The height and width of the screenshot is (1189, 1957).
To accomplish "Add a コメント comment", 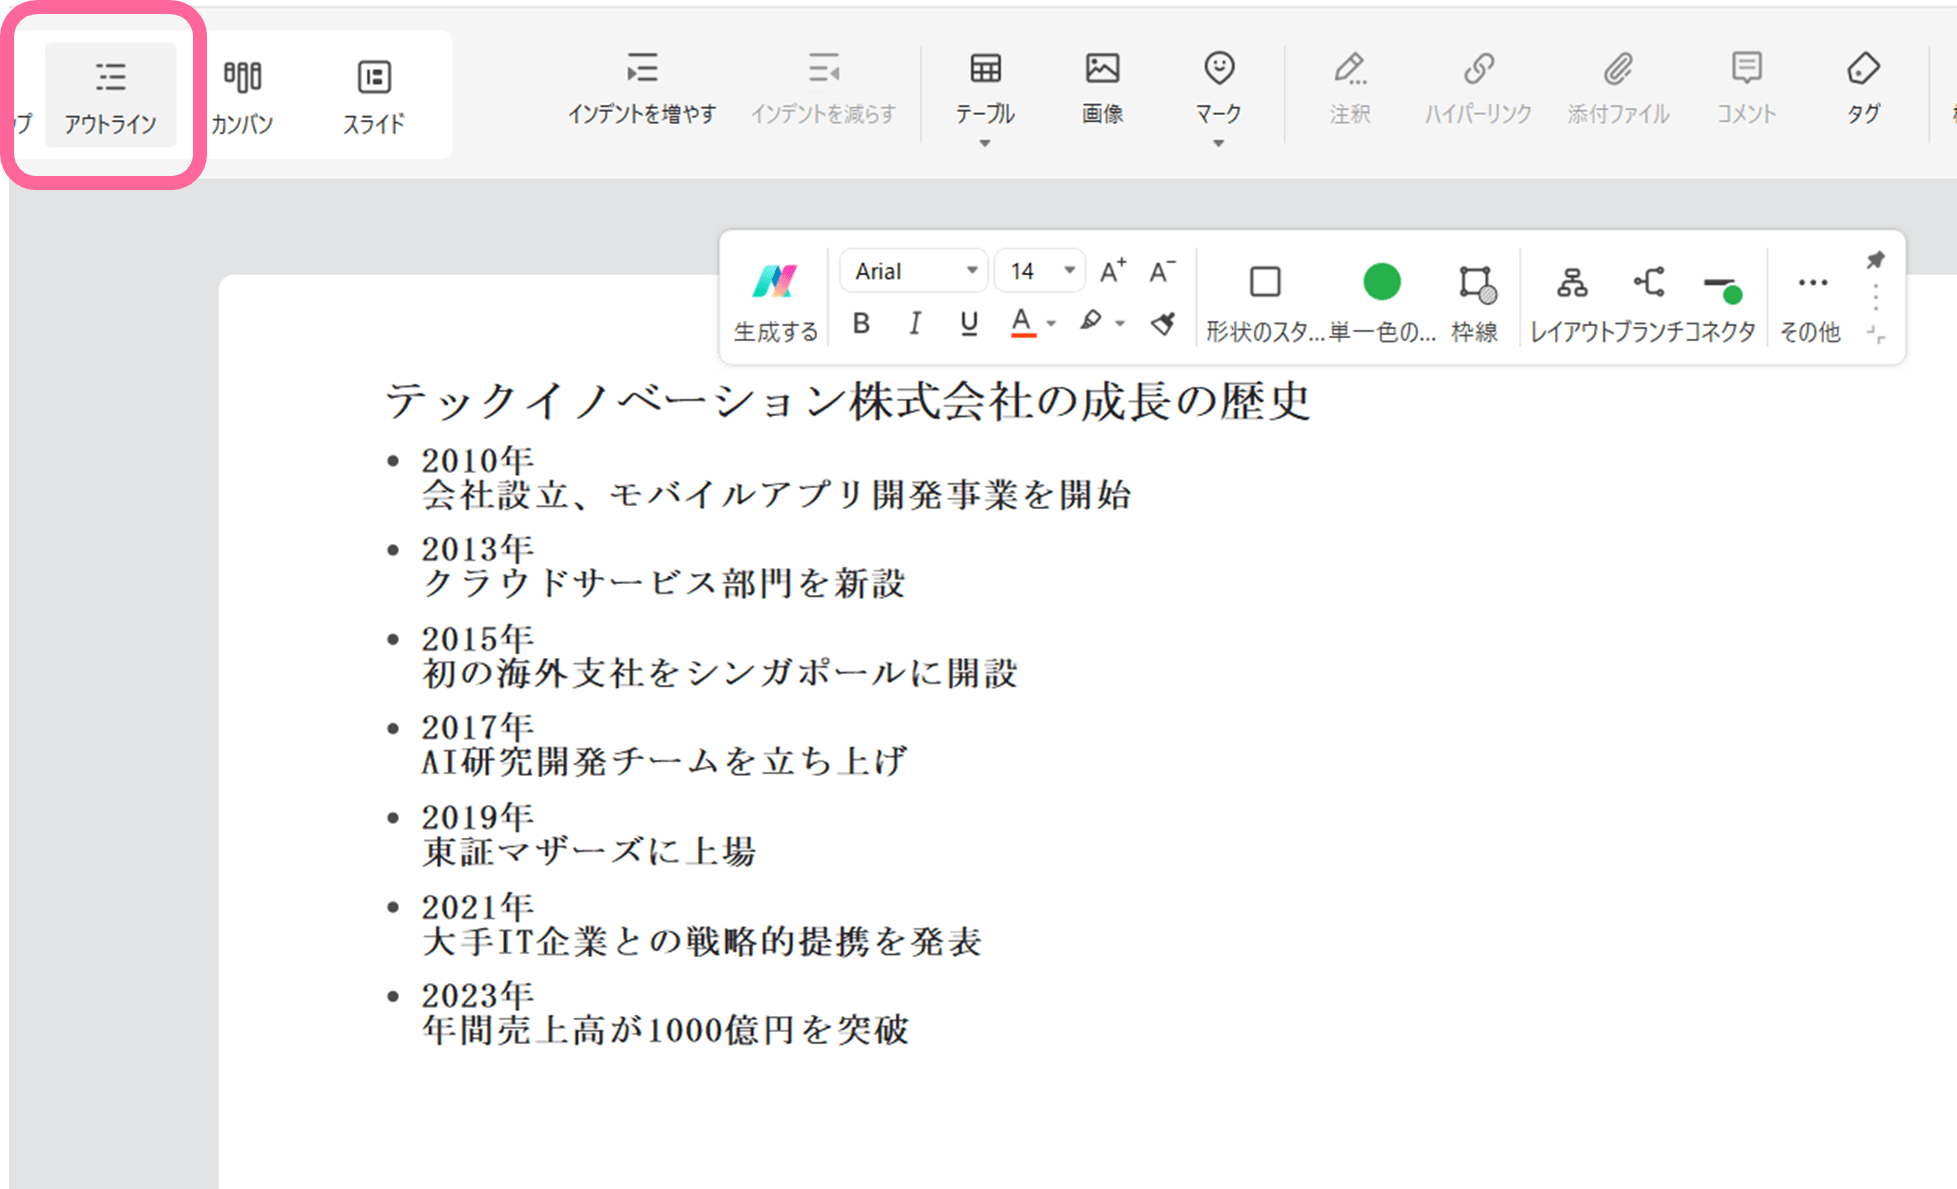I will click(1746, 88).
